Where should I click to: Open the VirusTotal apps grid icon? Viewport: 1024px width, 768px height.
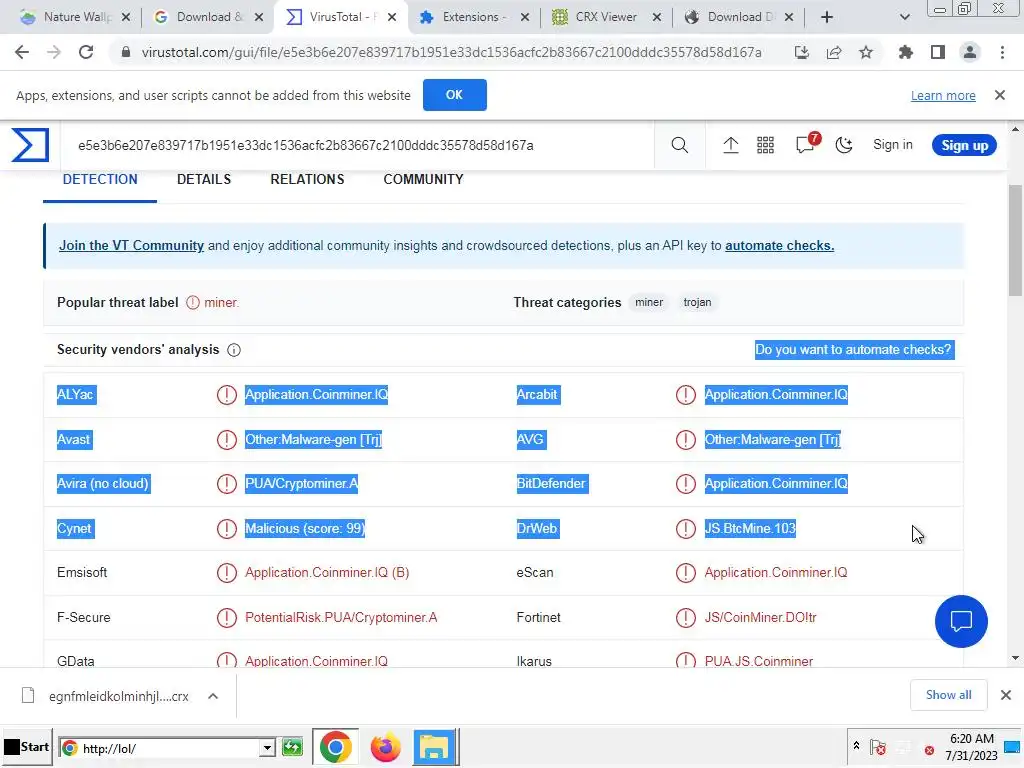point(765,145)
